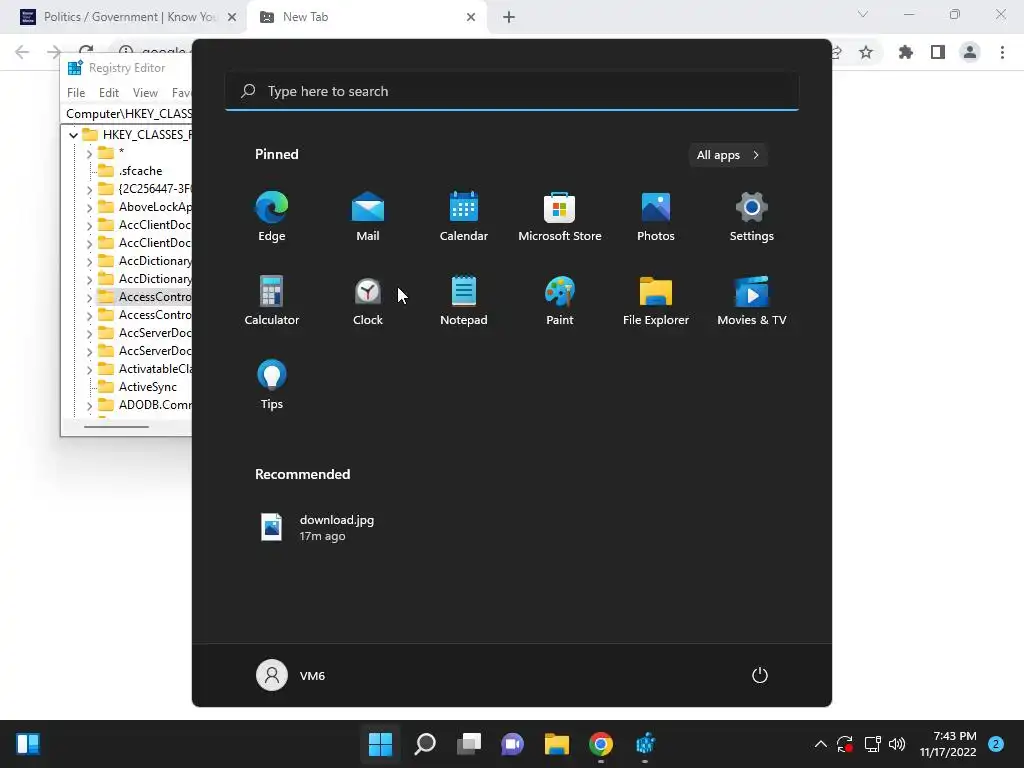Show All apps list

pyautogui.click(x=728, y=155)
